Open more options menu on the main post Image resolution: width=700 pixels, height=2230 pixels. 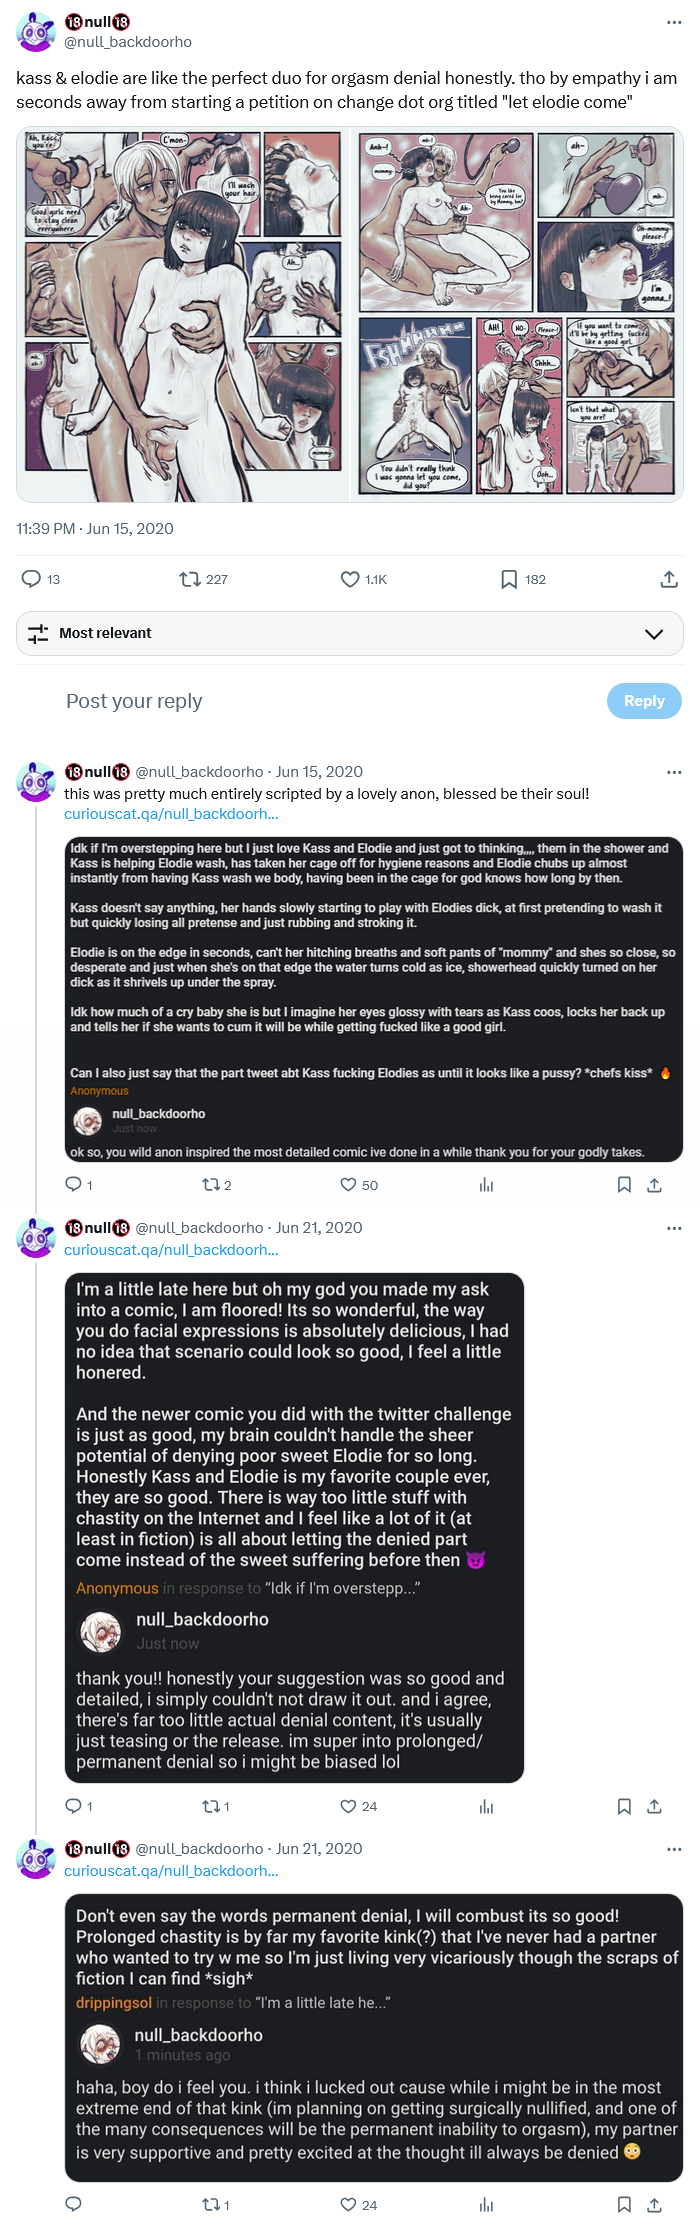tap(674, 22)
